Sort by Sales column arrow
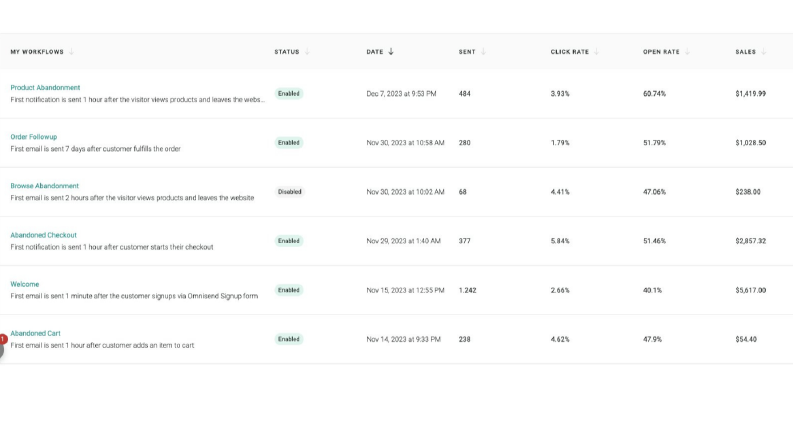This screenshot has height=446, width=793. pos(764,52)
